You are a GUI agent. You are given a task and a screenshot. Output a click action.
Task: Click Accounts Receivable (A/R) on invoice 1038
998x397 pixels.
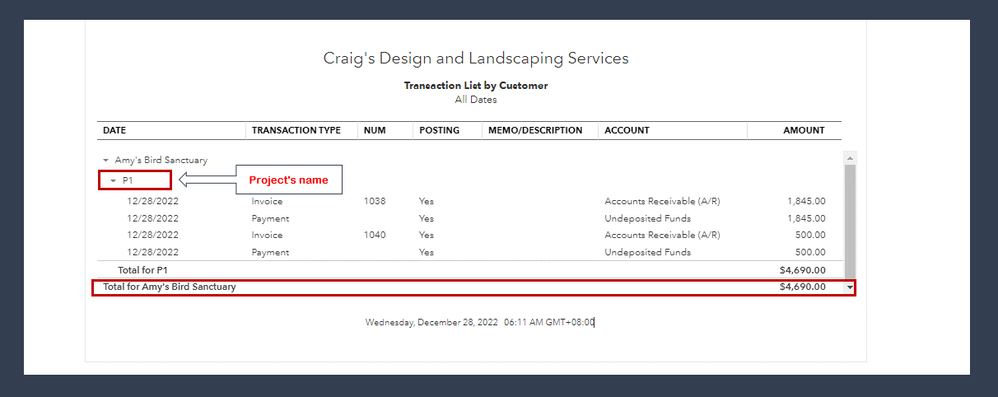[x=663, y=201]
